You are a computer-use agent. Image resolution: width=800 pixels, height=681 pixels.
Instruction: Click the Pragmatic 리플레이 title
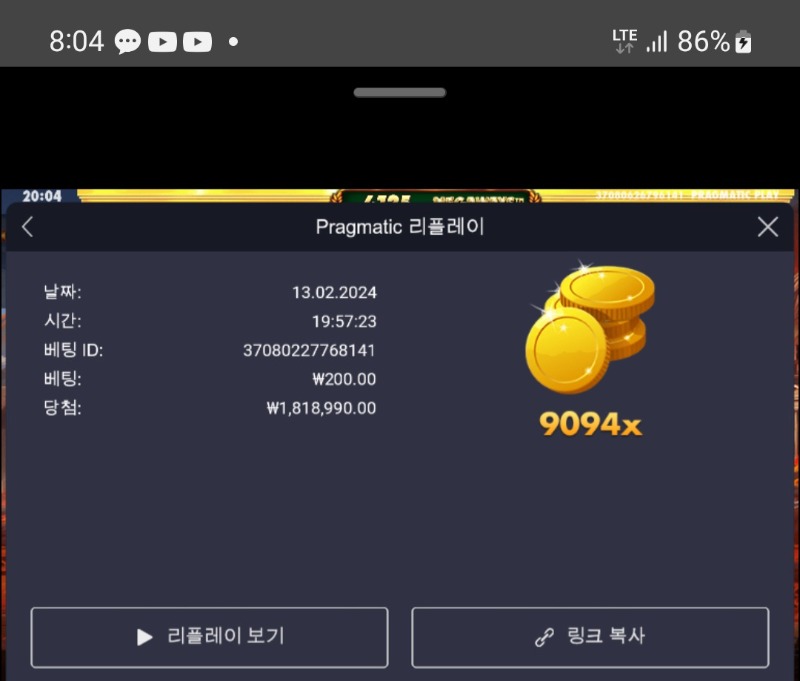(x=400, y=227)
